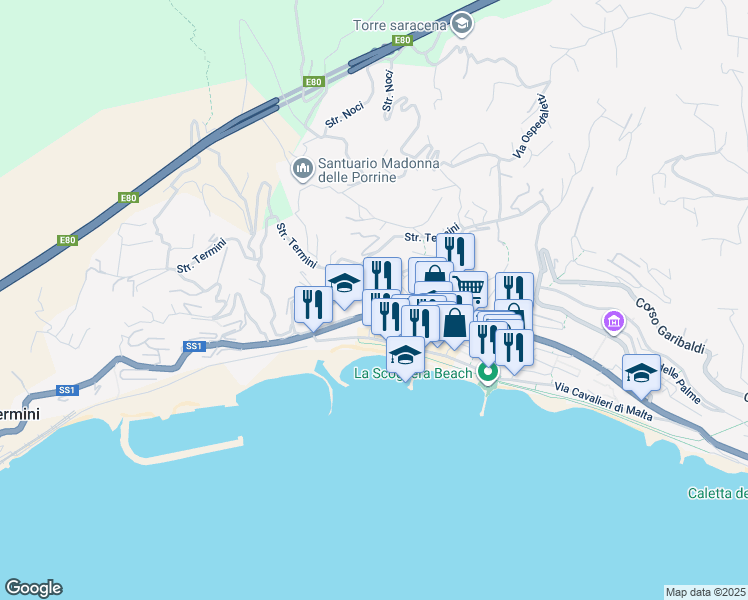Image resolution: width=748 pixels, height=600 pixels.
Task: Select the school marker near Via Cavalieri di Malta
Action: tap(641, 373)
